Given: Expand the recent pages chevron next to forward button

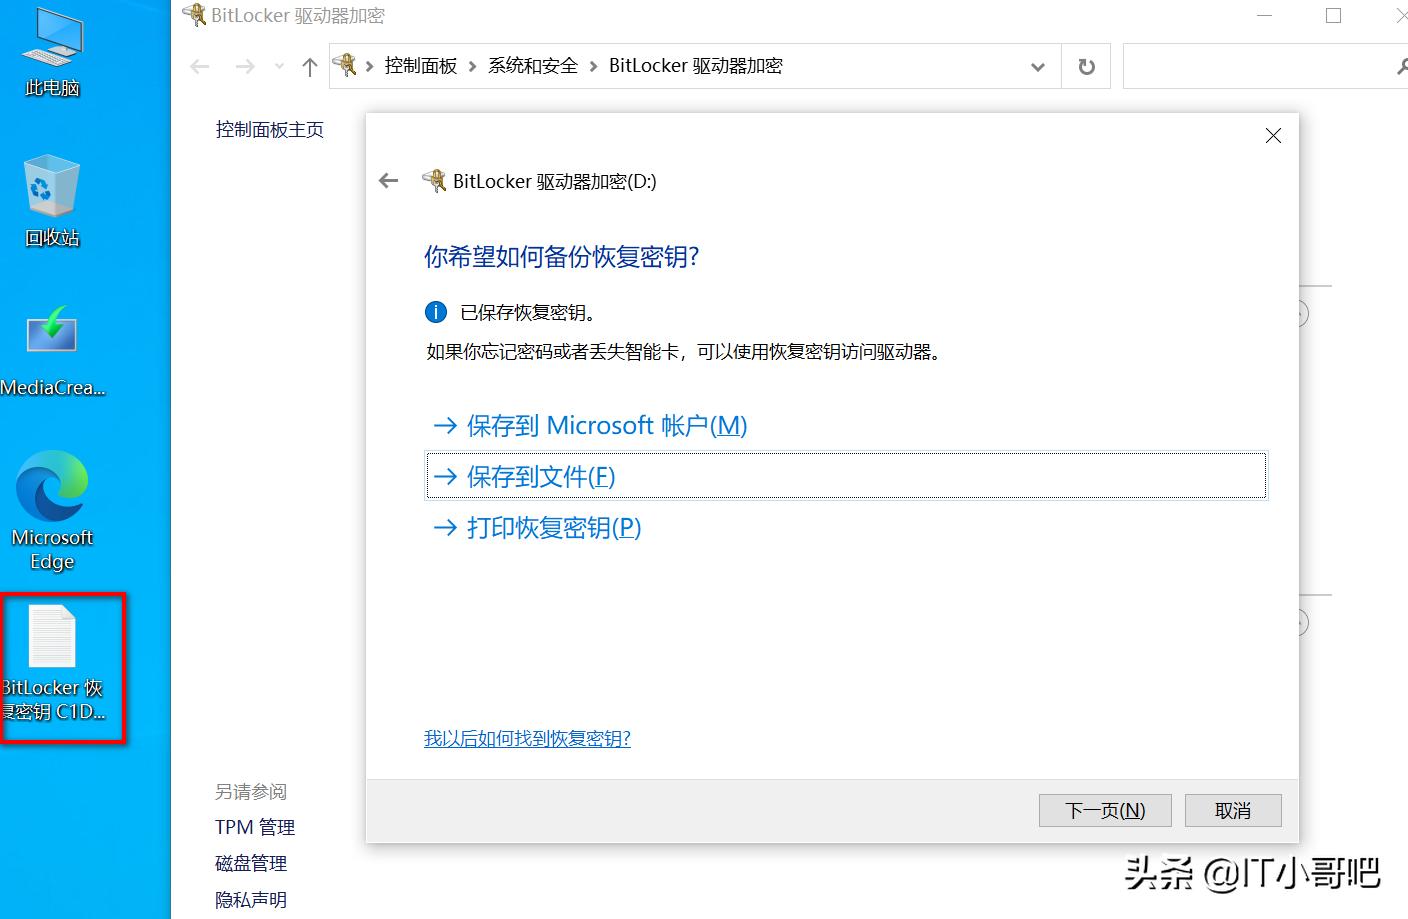Looking at the screenshot, I should 277,65.
